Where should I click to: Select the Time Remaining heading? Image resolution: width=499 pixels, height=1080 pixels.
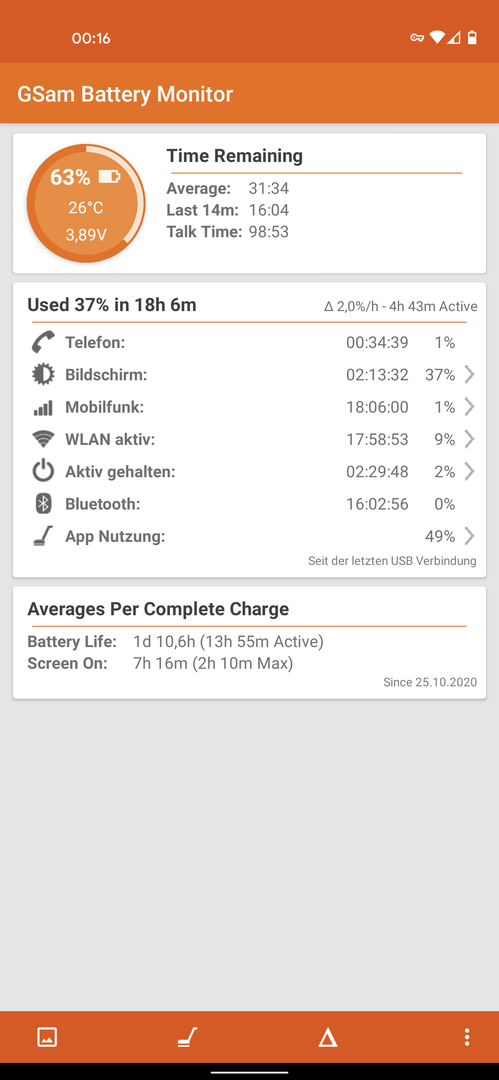click(234, 156)
